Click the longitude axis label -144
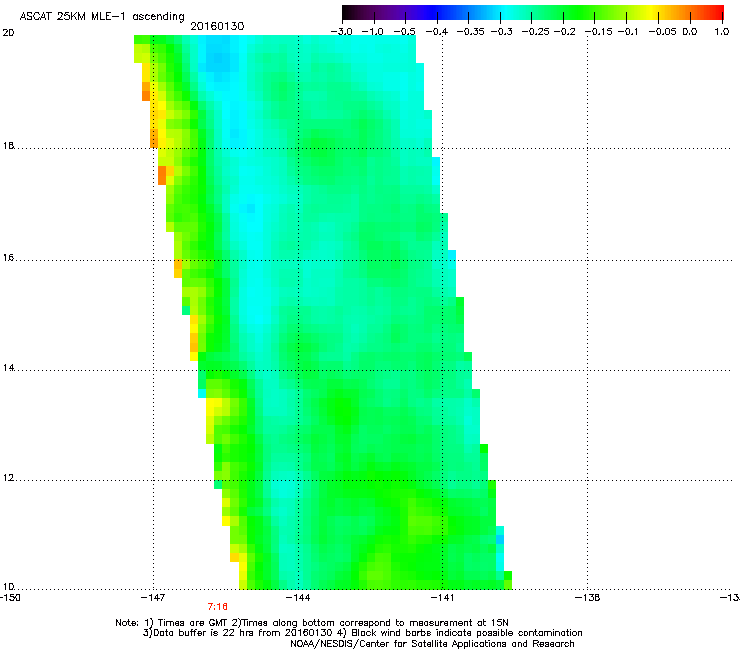The height and width of the screenshot is (650, 740). point(298,597)
